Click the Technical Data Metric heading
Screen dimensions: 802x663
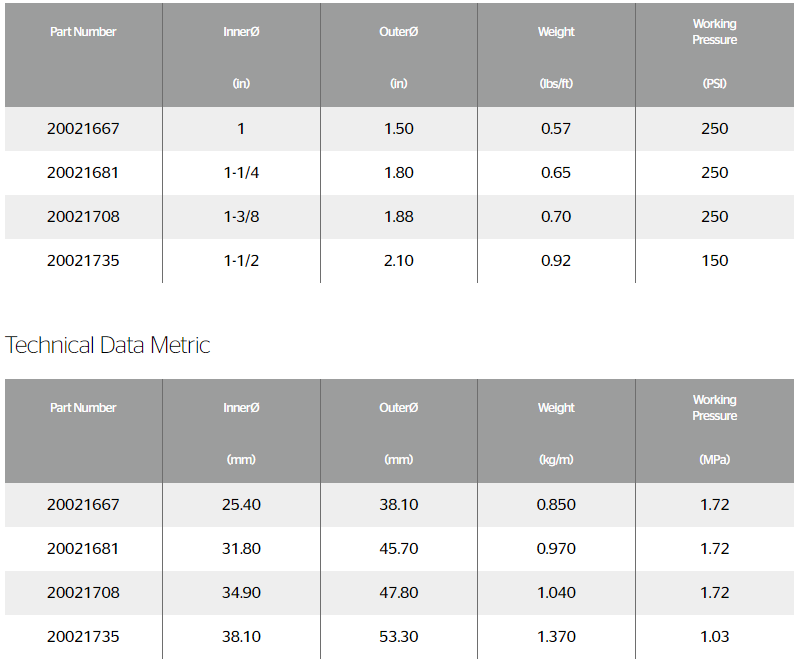click(107, 345)
